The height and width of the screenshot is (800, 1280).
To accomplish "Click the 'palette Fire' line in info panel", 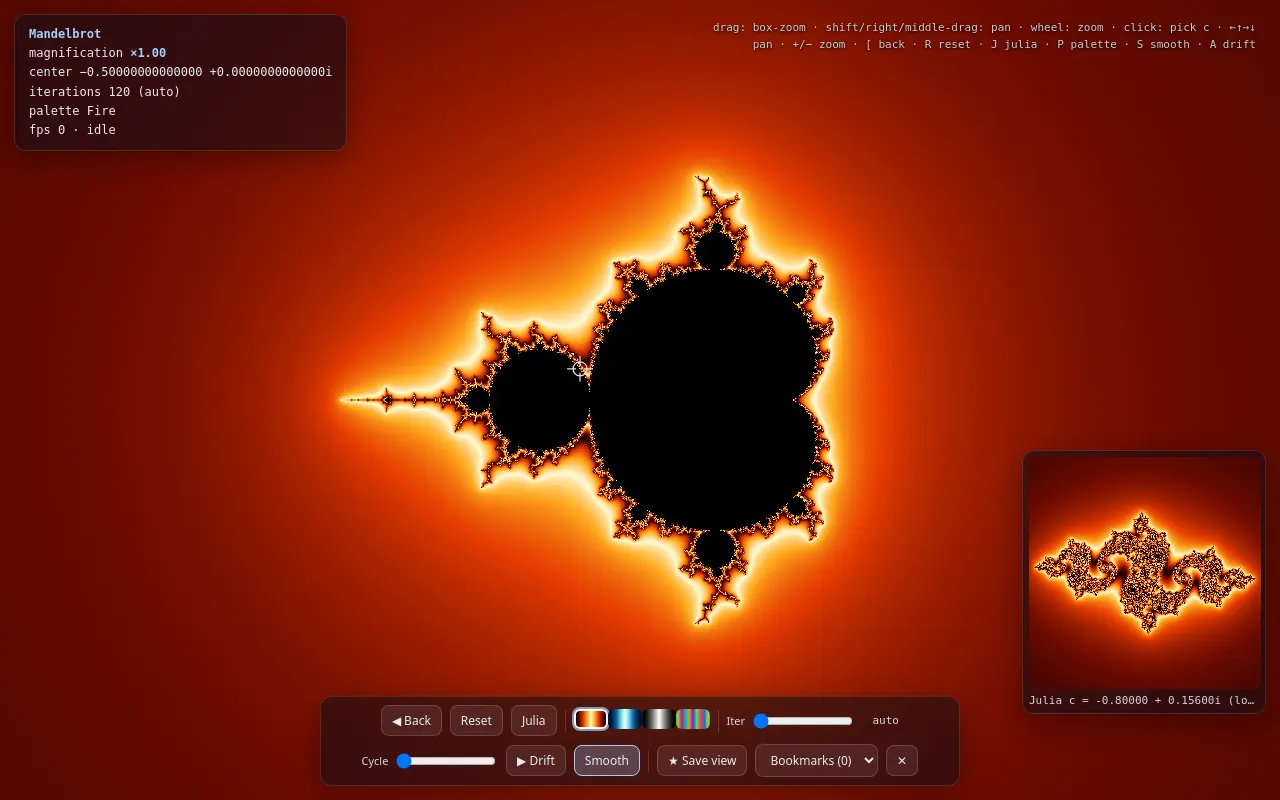I will tap(72, 111).
